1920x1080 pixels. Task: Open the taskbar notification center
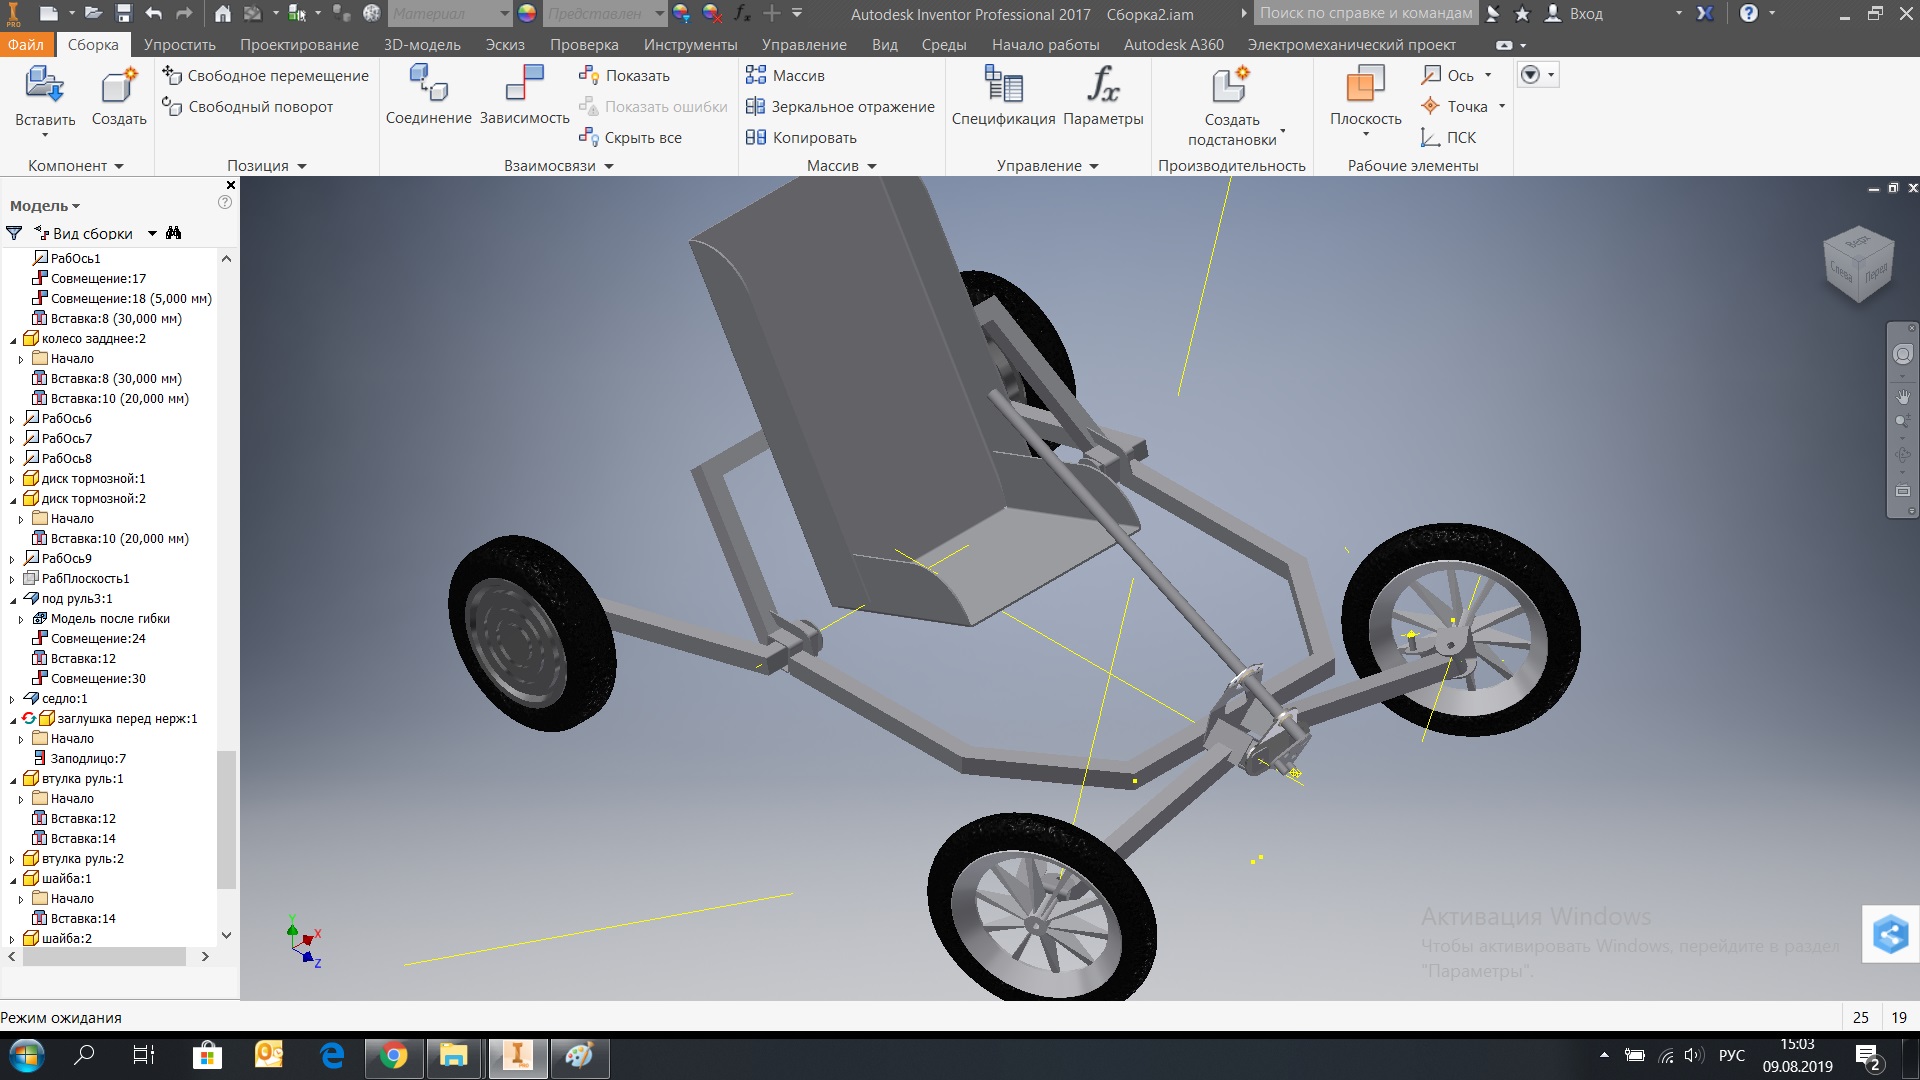click(x=1868, y=1057)
